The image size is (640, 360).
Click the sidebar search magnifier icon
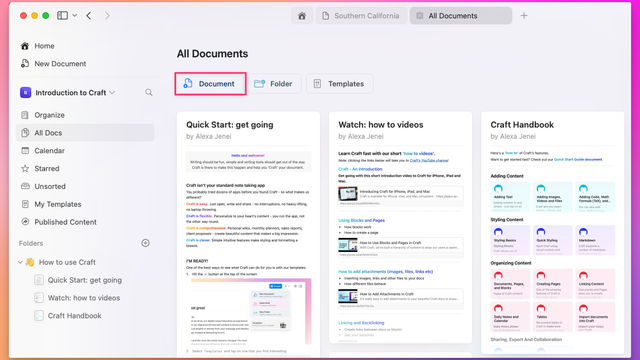(x=149, y=93)
